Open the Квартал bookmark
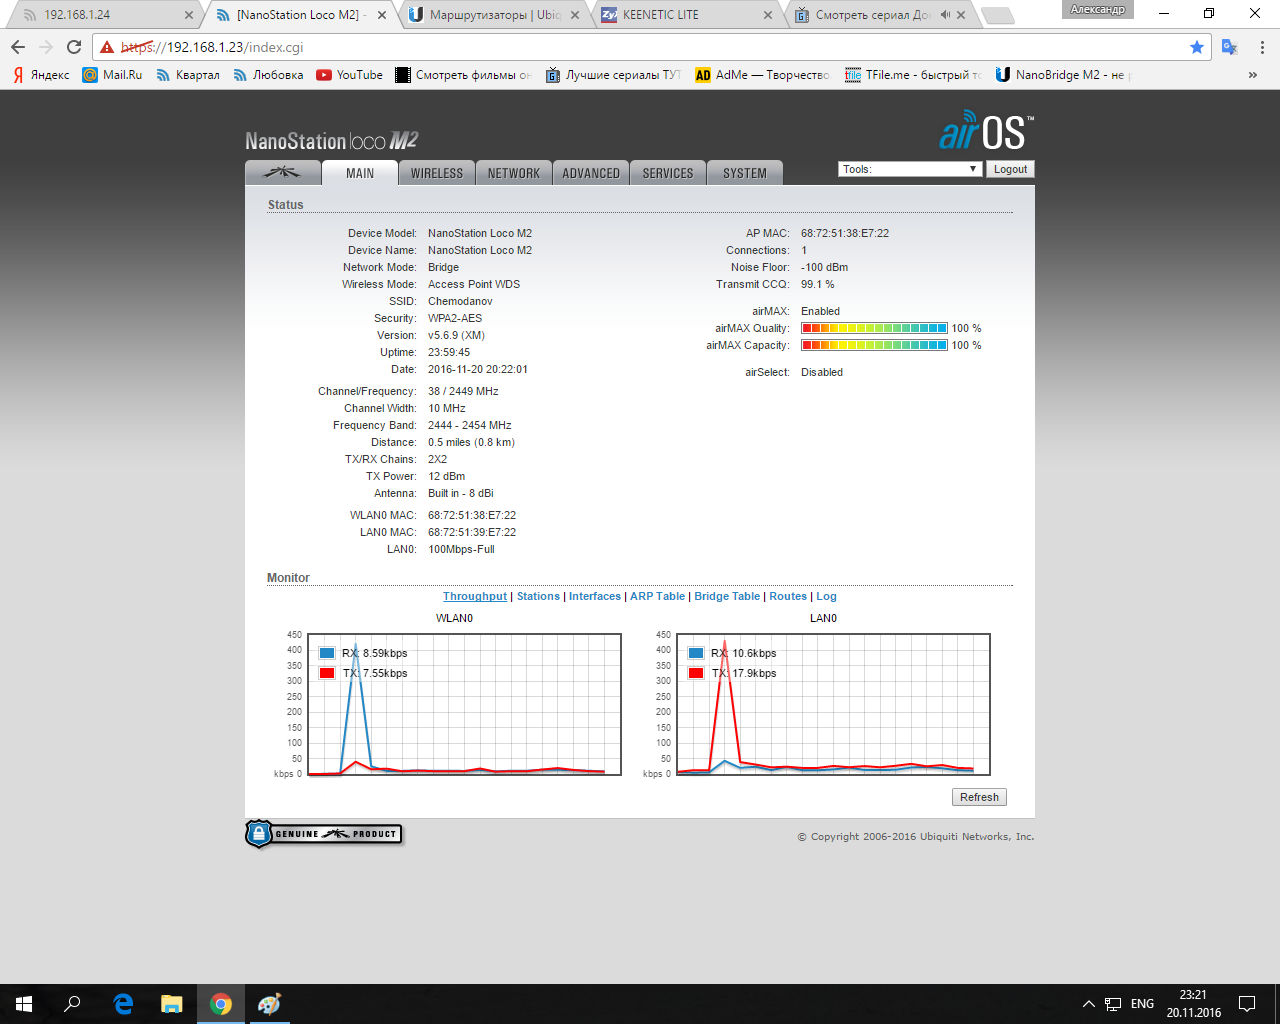Screen dimensions: 1280x1024 187,75
